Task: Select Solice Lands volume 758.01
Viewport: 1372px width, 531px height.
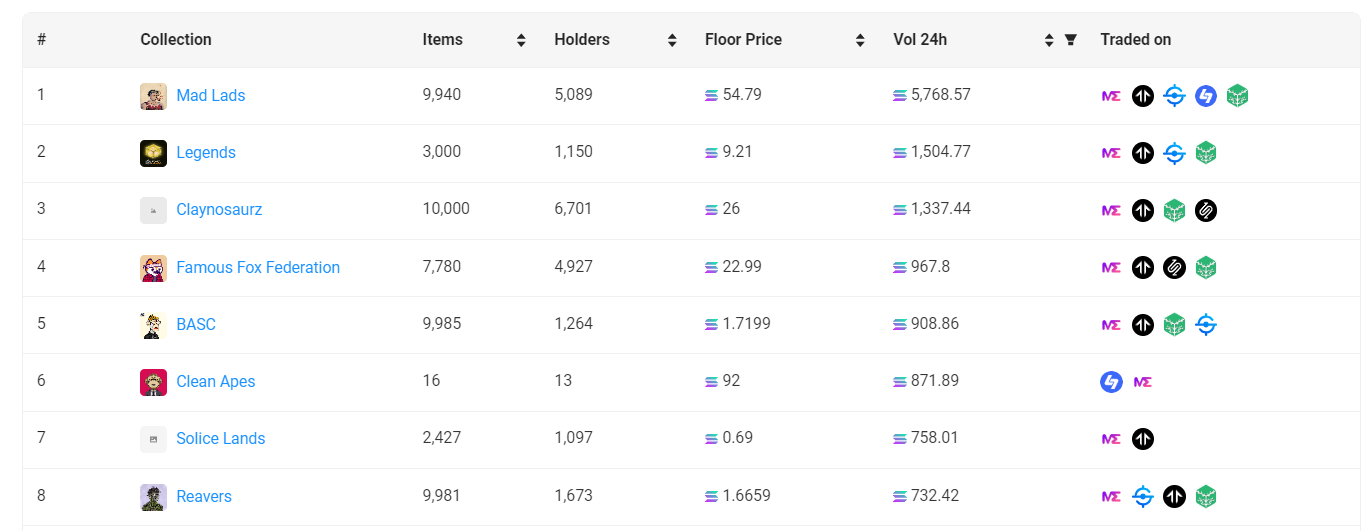Action: (935, 438)
